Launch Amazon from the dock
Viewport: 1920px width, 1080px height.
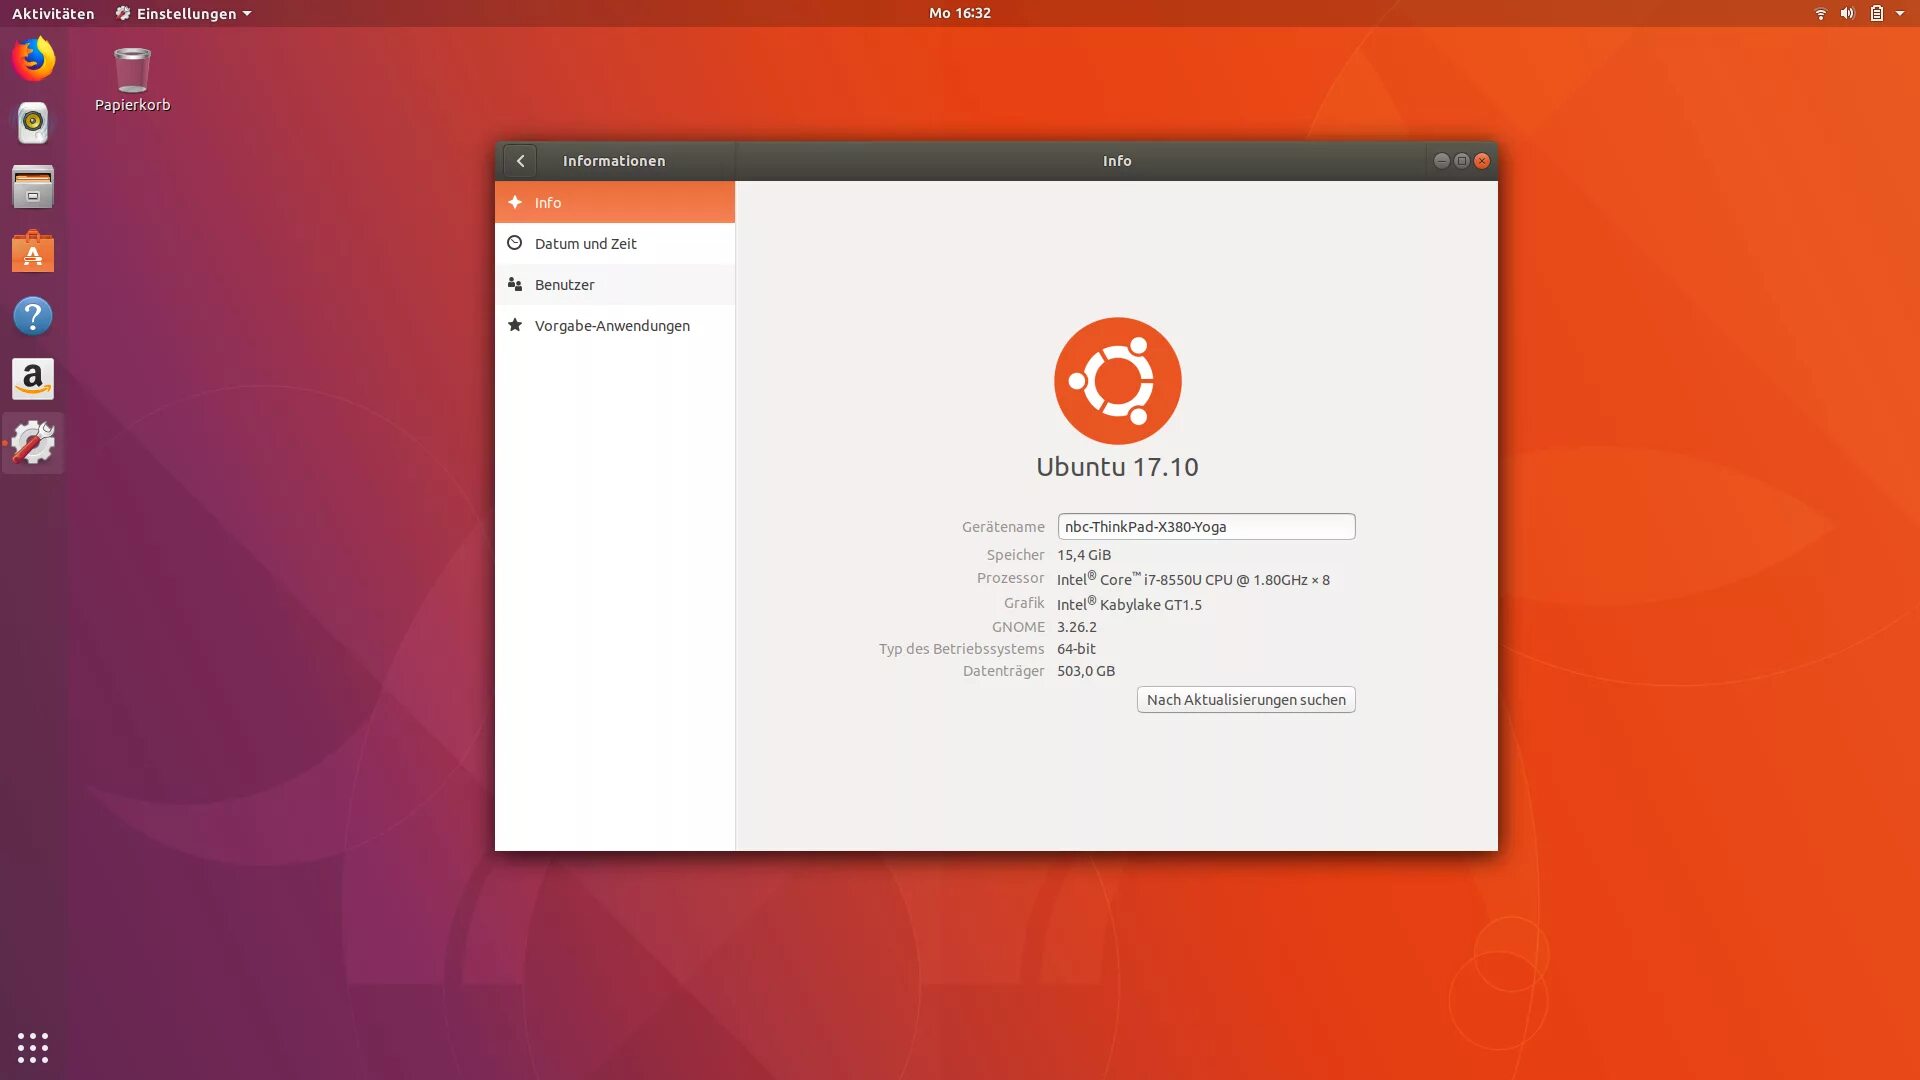(x=33, y=380)
